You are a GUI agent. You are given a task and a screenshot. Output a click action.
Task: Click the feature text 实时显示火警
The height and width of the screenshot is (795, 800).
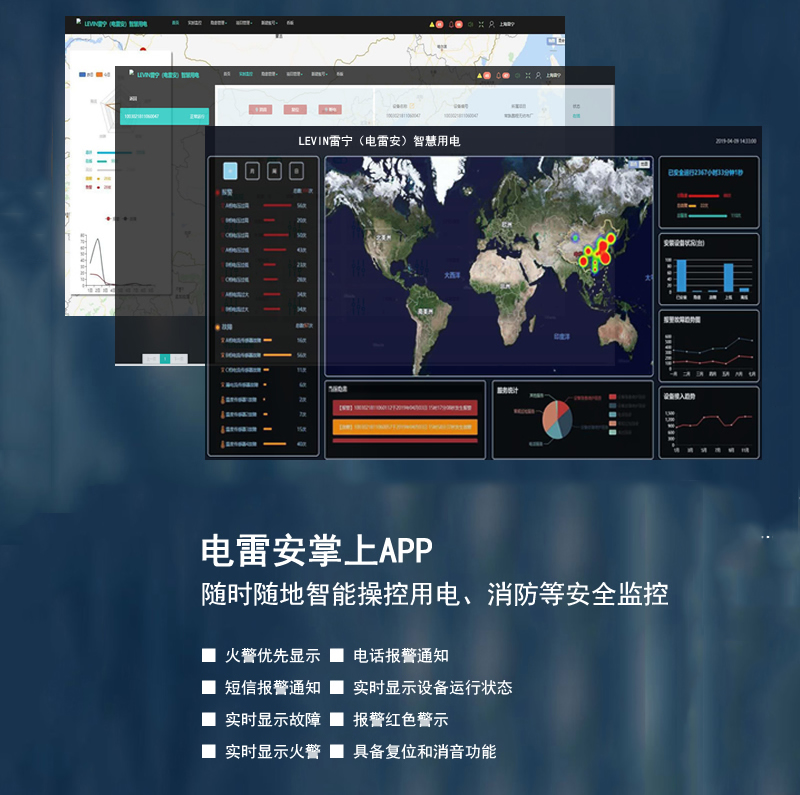pyautogui.click(x=273, y=752)
